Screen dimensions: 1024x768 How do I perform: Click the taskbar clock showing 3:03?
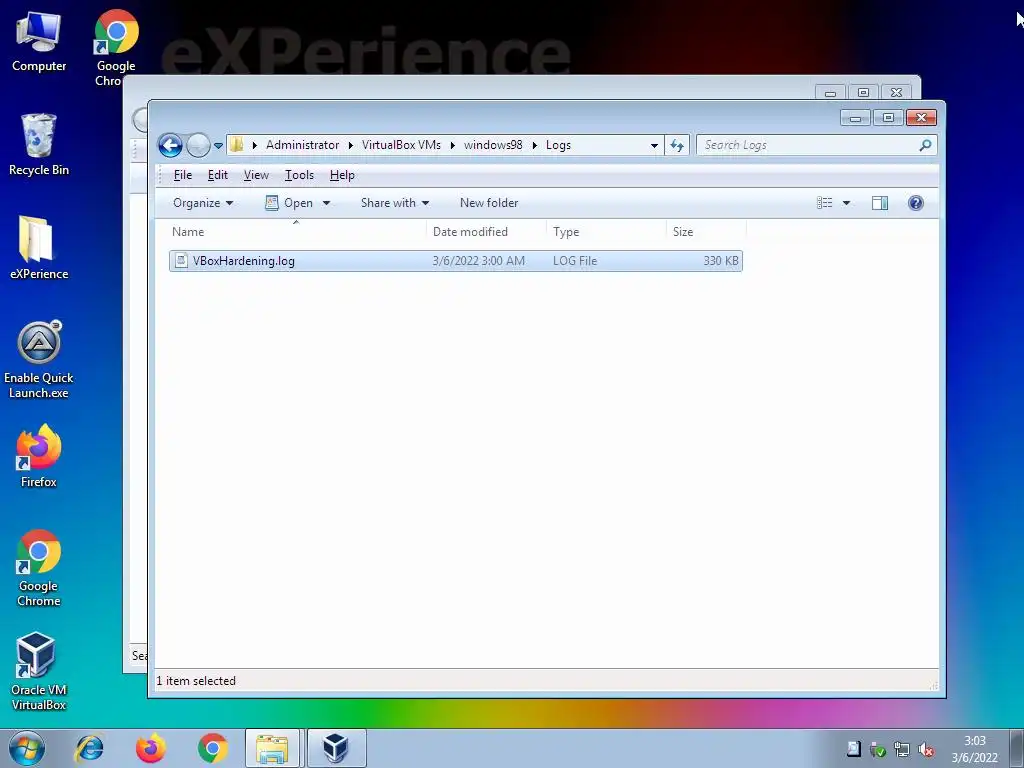point(974,749)
